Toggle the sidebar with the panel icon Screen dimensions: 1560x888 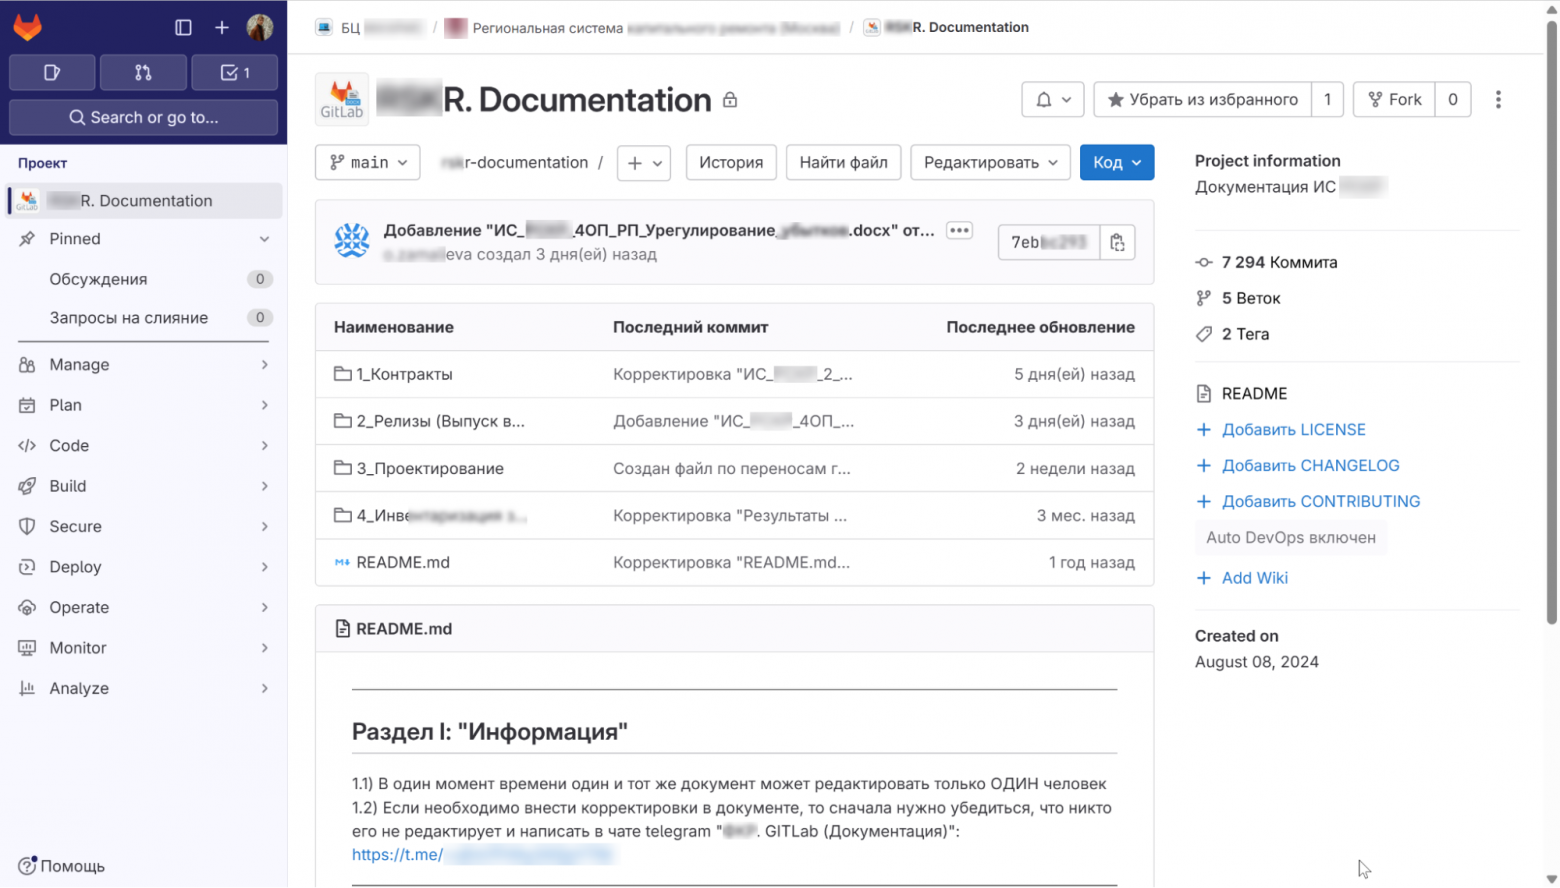point(182,27)
